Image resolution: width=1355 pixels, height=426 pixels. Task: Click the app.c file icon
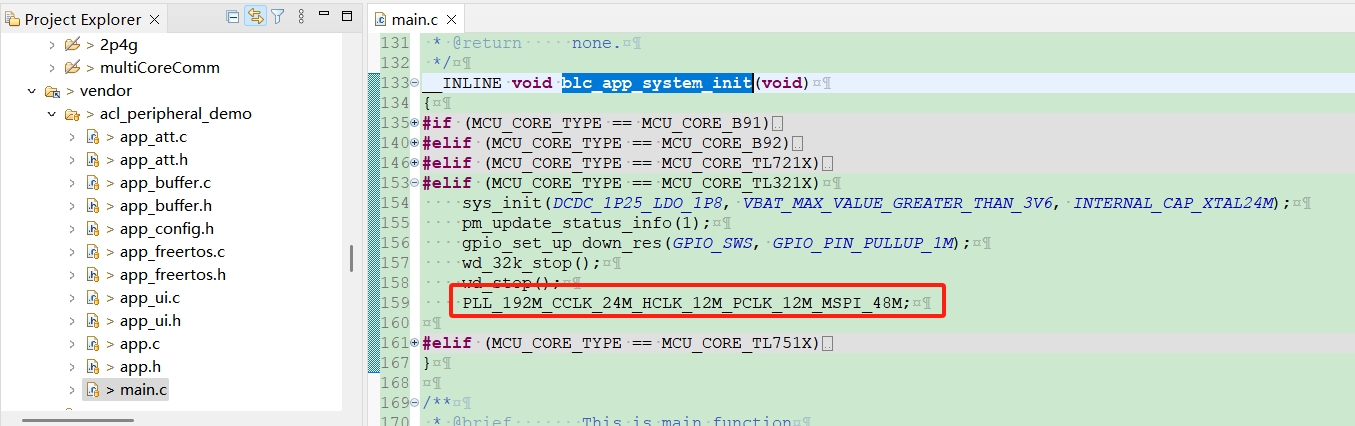pos(92,344)
